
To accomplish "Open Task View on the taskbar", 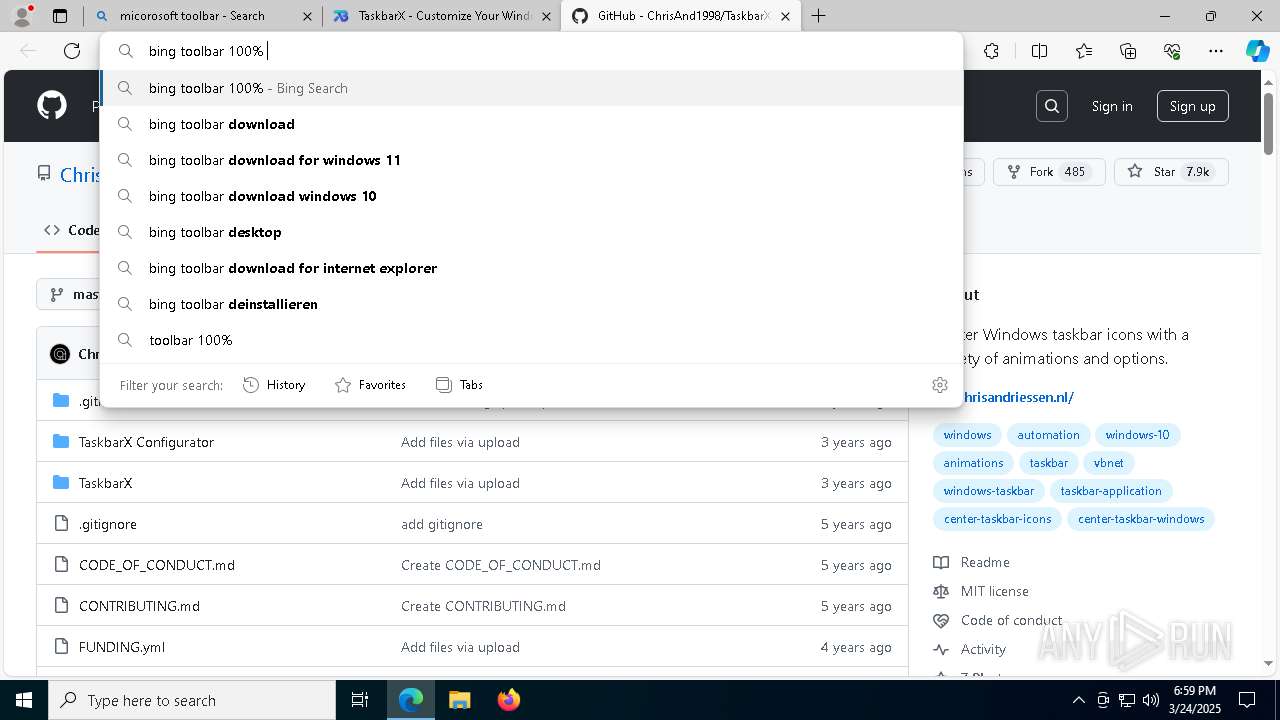I will [x=360, y=700].
